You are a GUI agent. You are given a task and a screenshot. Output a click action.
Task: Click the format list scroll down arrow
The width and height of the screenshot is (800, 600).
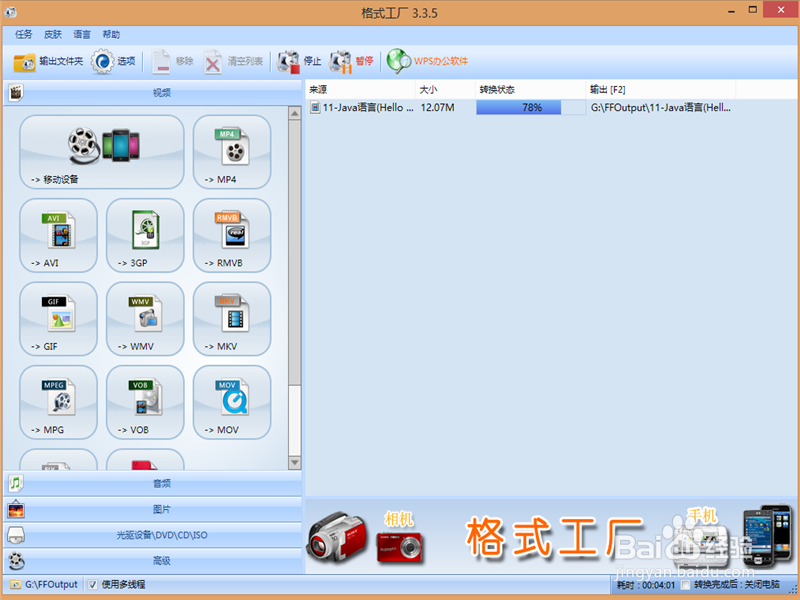point(294,462)
